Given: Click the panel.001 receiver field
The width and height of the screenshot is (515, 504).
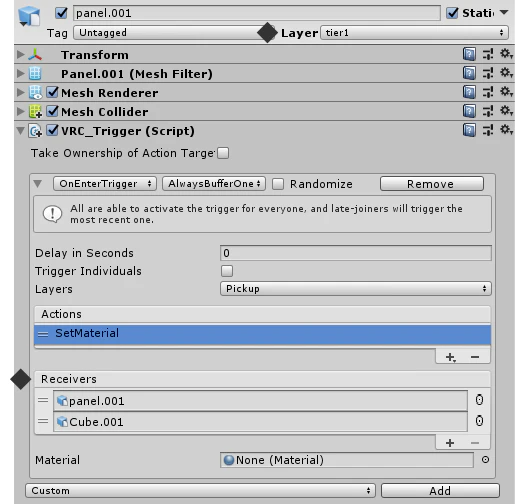Looking at the screenshot, I should tap(260, 401).
